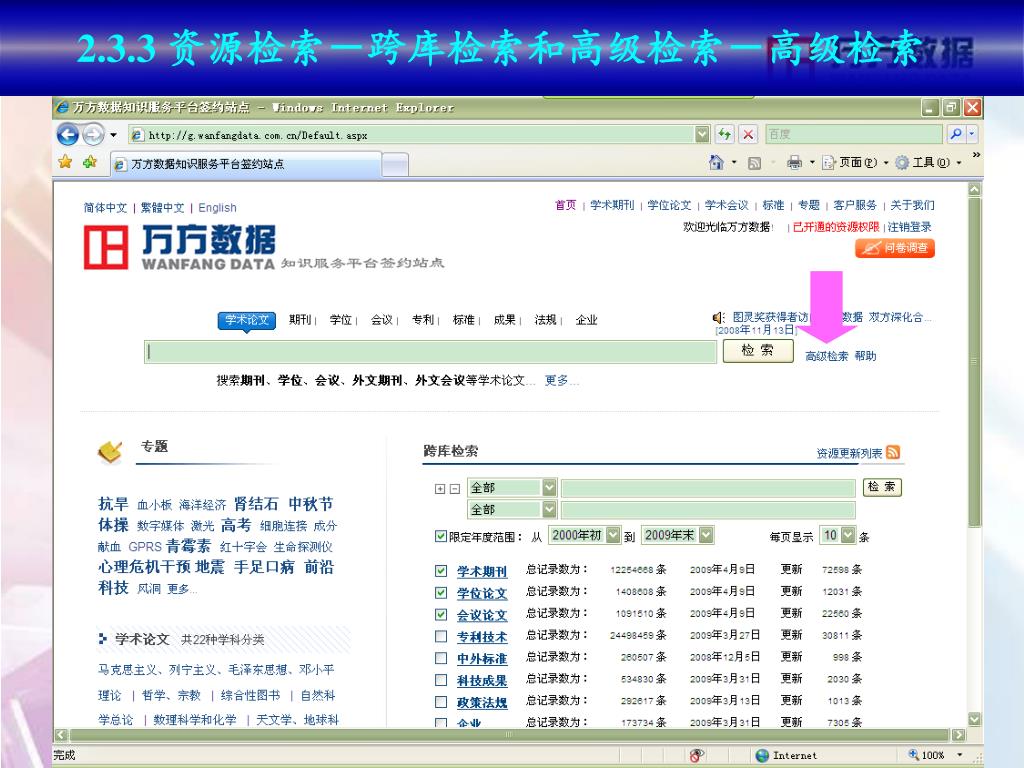Click the URL address bar
The height and width of the screenshot is (768, 1024).
(x=412, y=135)
